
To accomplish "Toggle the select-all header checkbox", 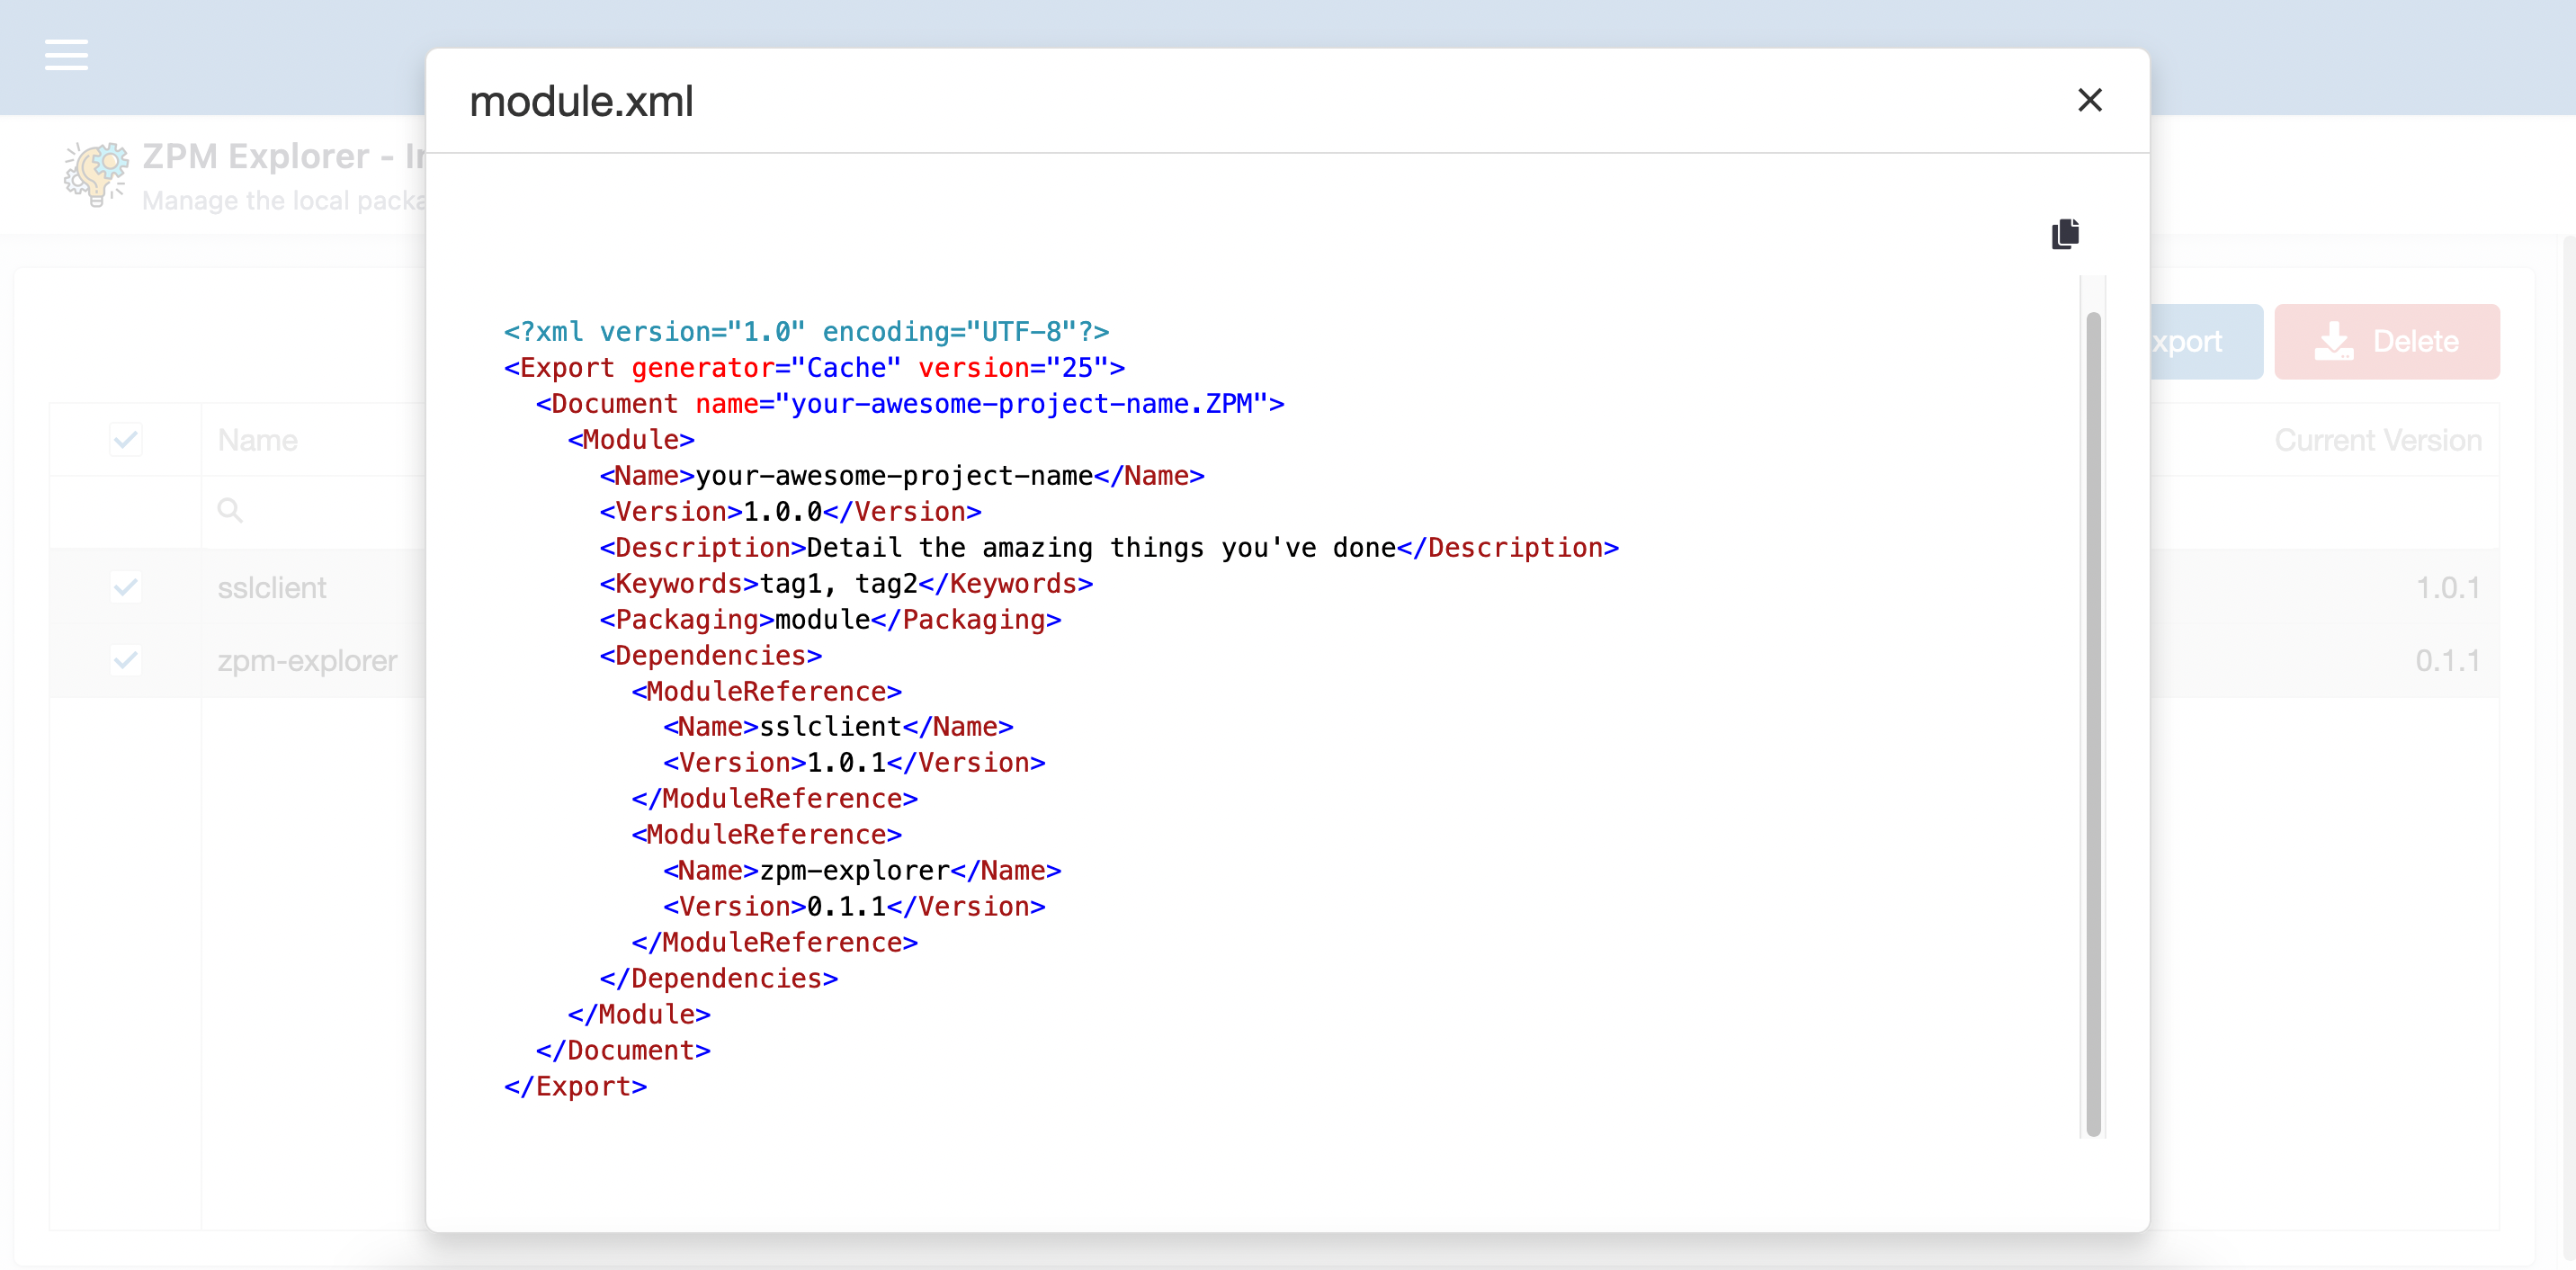I will pos(126,440).
